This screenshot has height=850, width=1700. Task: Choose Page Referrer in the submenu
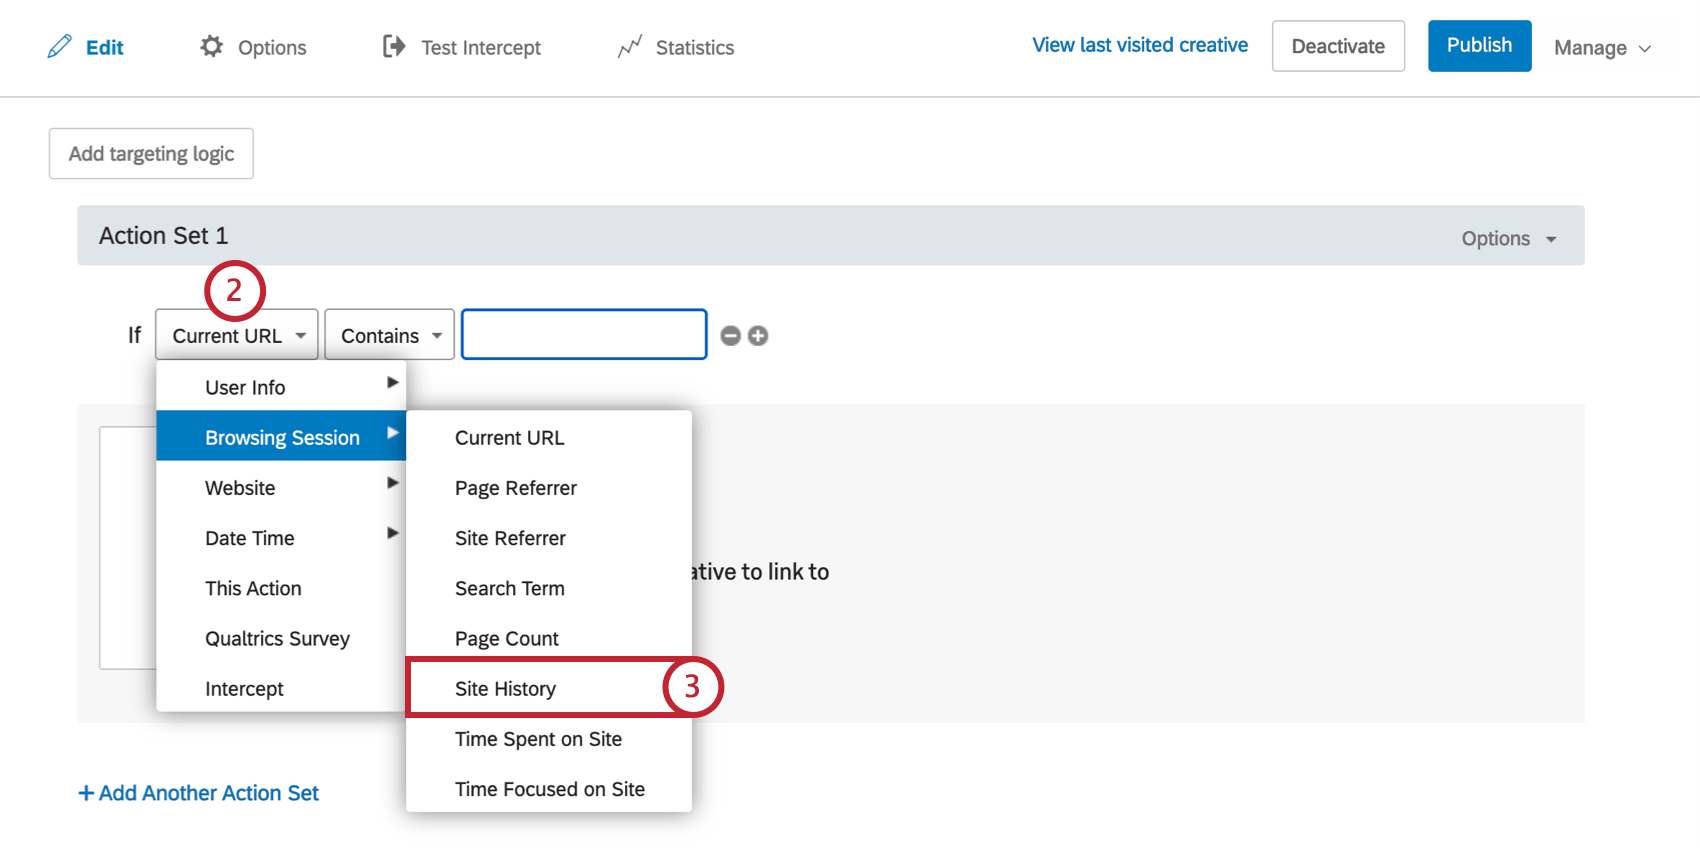click(515, 488)
